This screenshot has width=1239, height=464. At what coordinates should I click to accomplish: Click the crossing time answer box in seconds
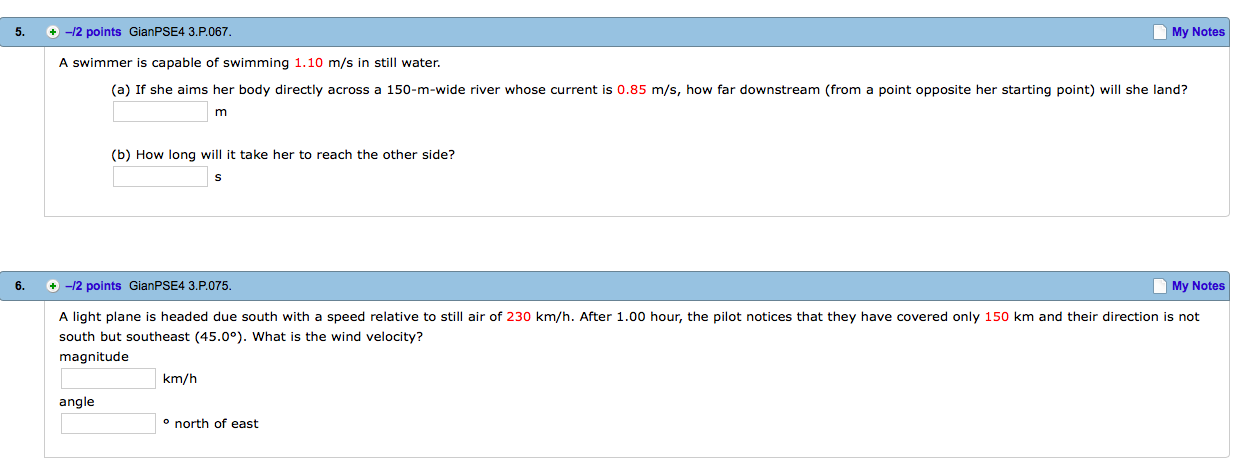(160, 177)
